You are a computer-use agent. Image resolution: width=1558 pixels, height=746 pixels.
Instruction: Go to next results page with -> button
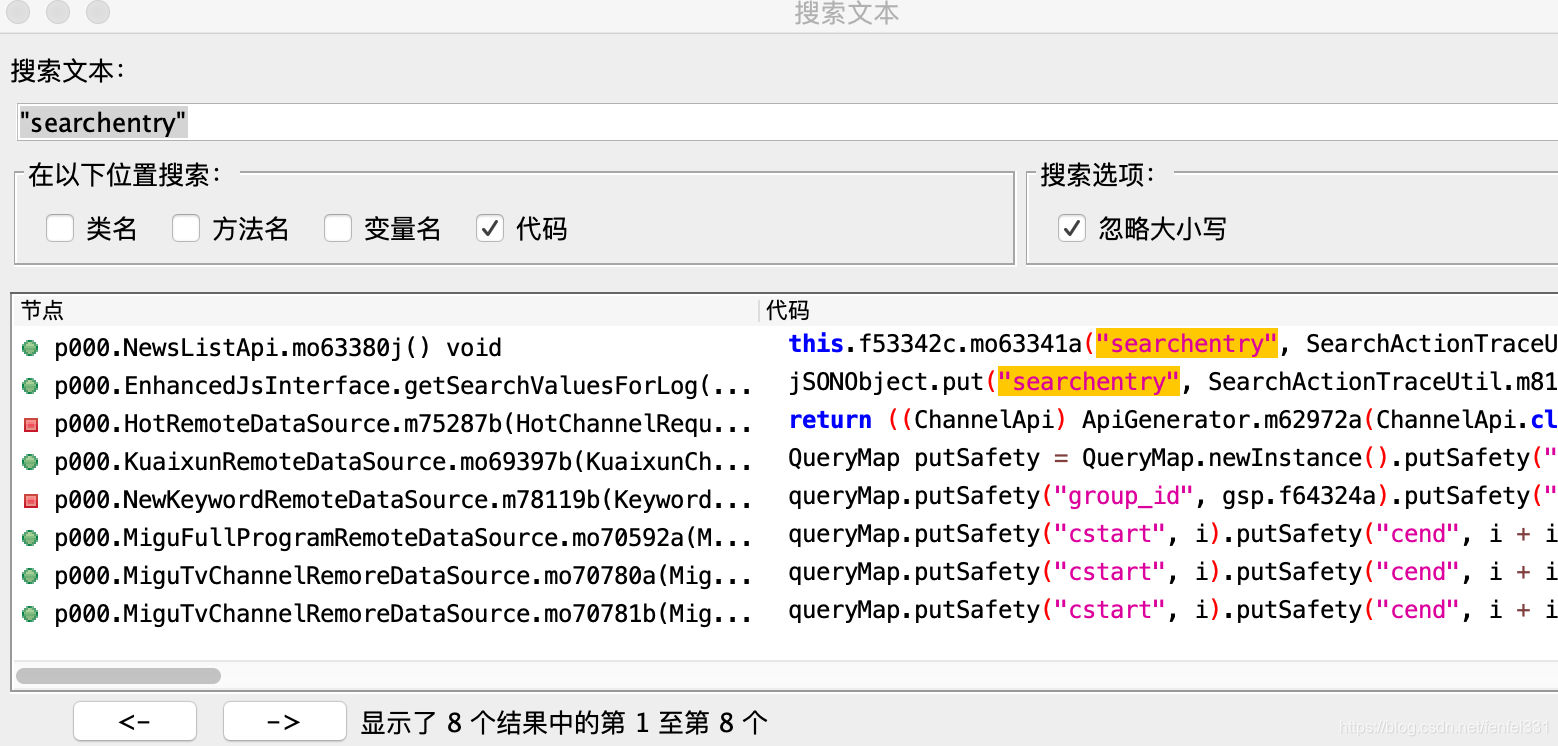click(284, 721)
